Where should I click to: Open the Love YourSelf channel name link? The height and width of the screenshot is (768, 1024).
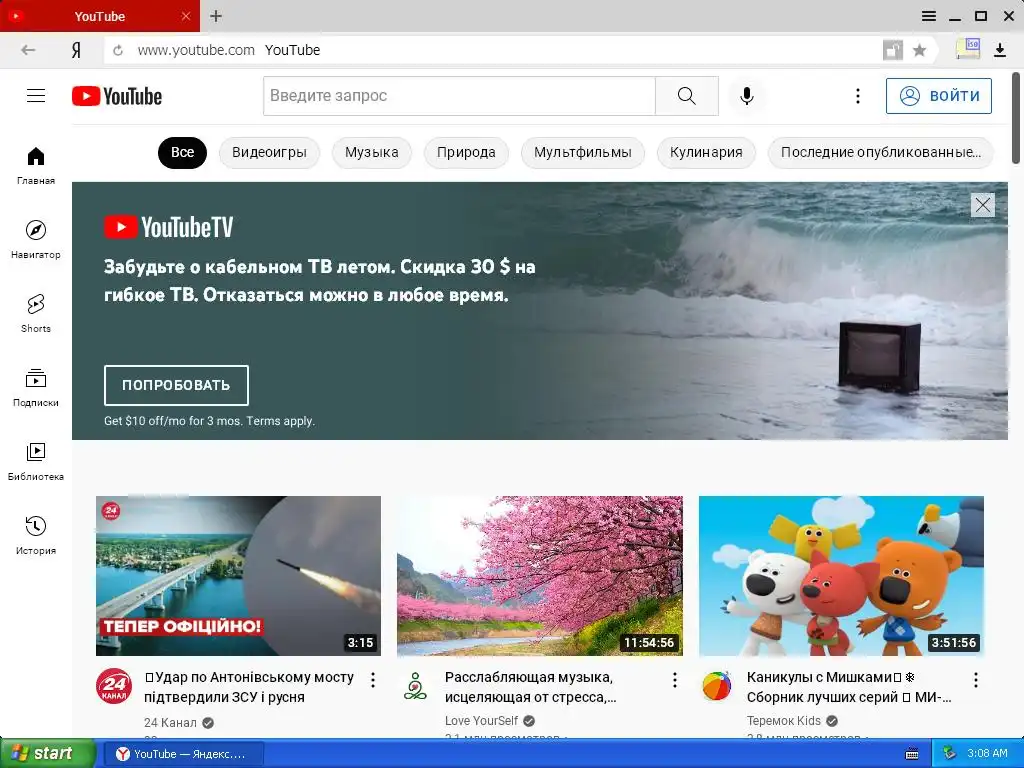[x=481, y=721]
